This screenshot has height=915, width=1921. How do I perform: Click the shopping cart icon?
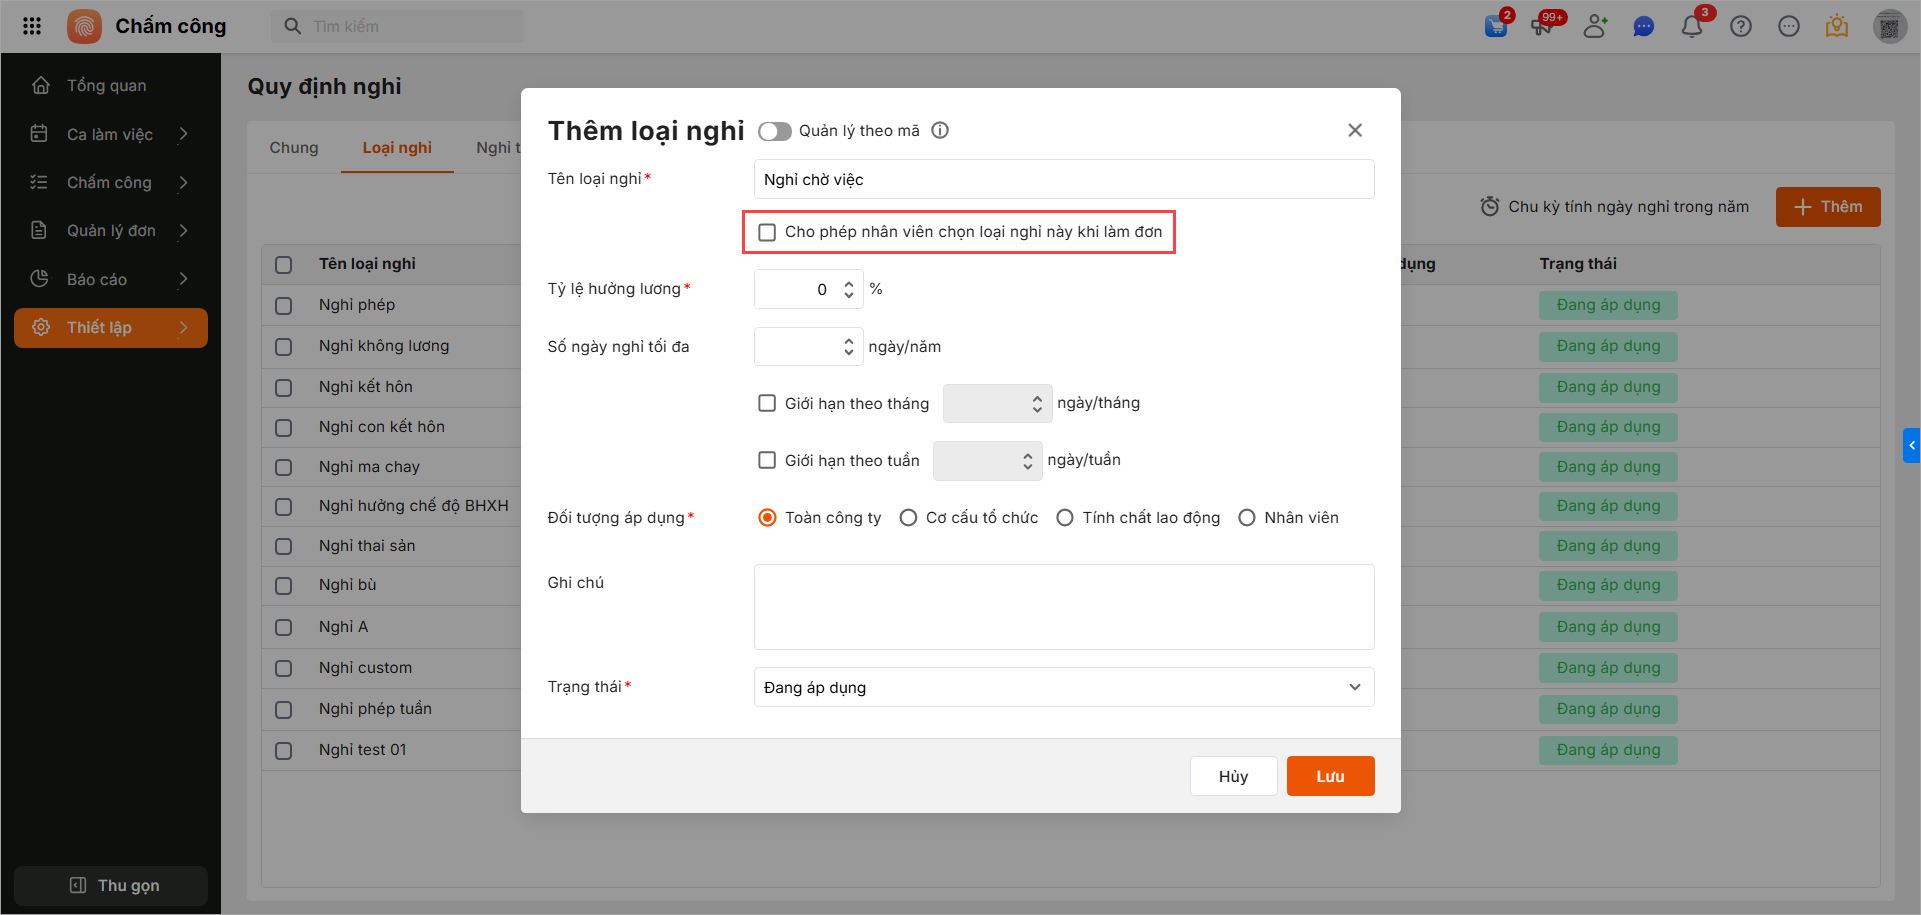click(1496, 26)
